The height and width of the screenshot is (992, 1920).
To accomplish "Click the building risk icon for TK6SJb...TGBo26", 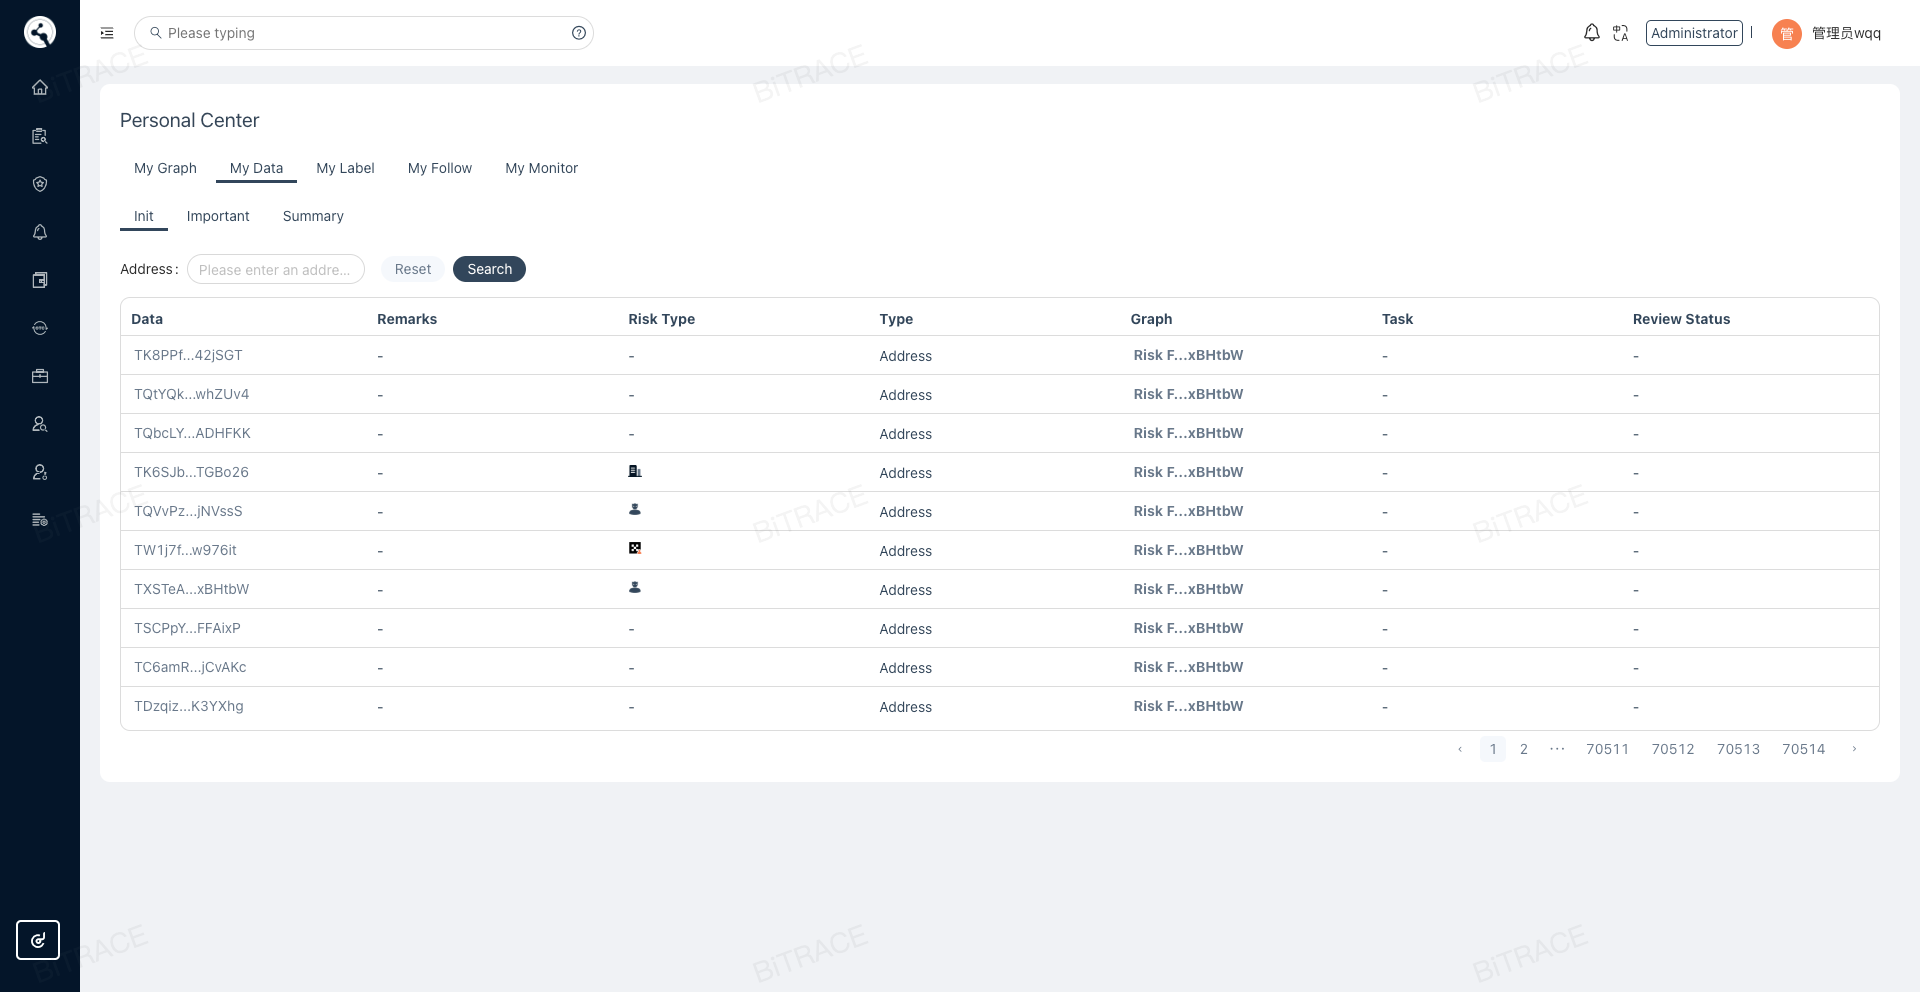I will click(635, 471).
